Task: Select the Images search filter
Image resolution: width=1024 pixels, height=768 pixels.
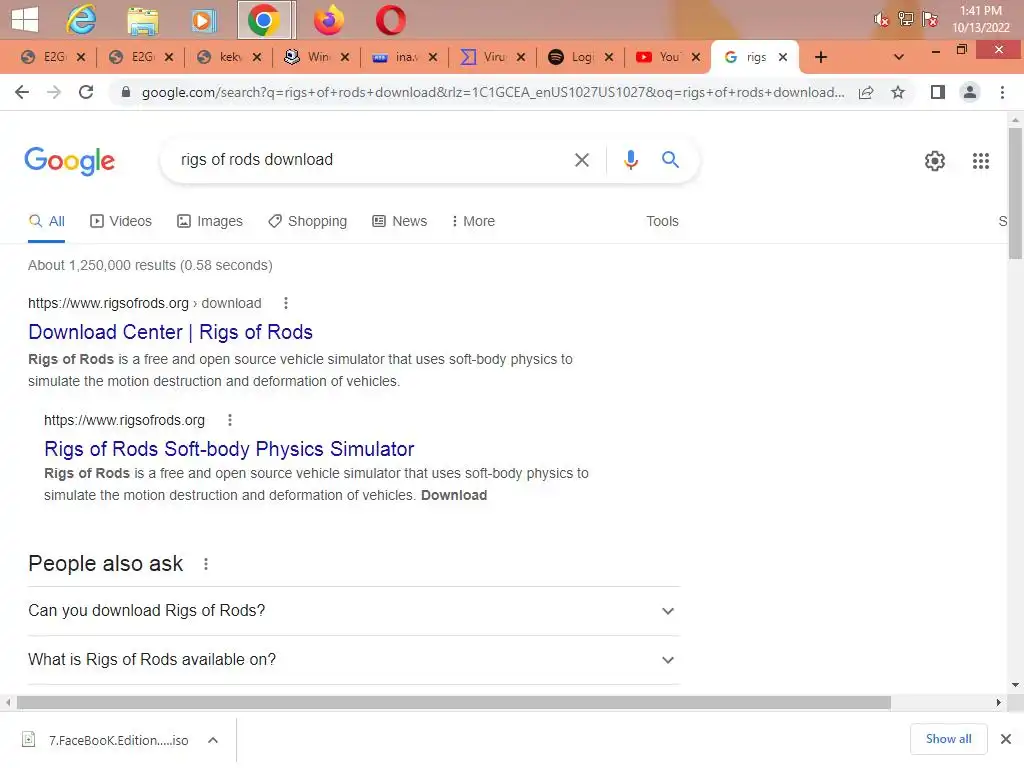Action: pyautogui.click(x=210, y=221)
